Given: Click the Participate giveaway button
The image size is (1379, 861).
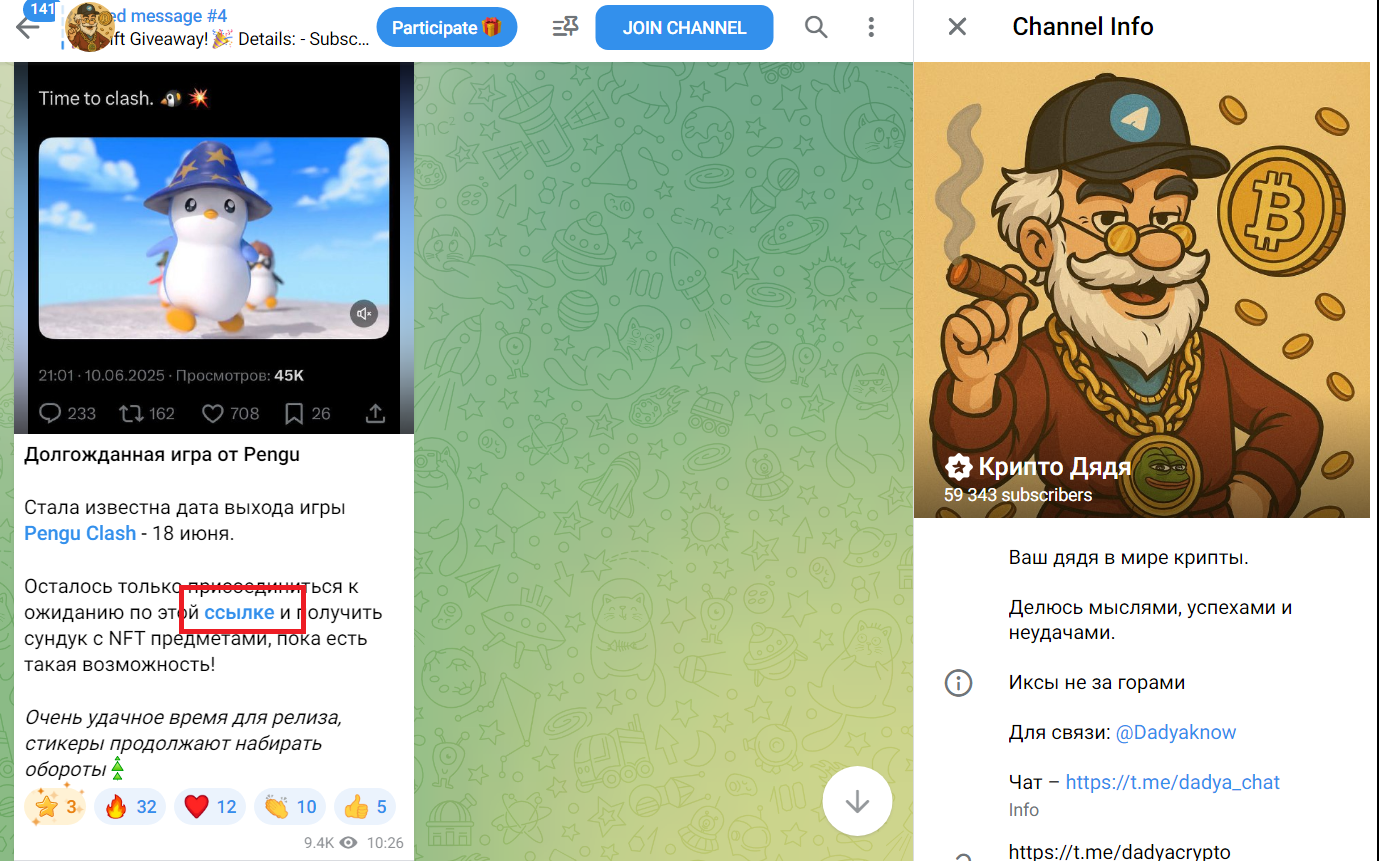Looking at the screenshot, I should [447, 28].
